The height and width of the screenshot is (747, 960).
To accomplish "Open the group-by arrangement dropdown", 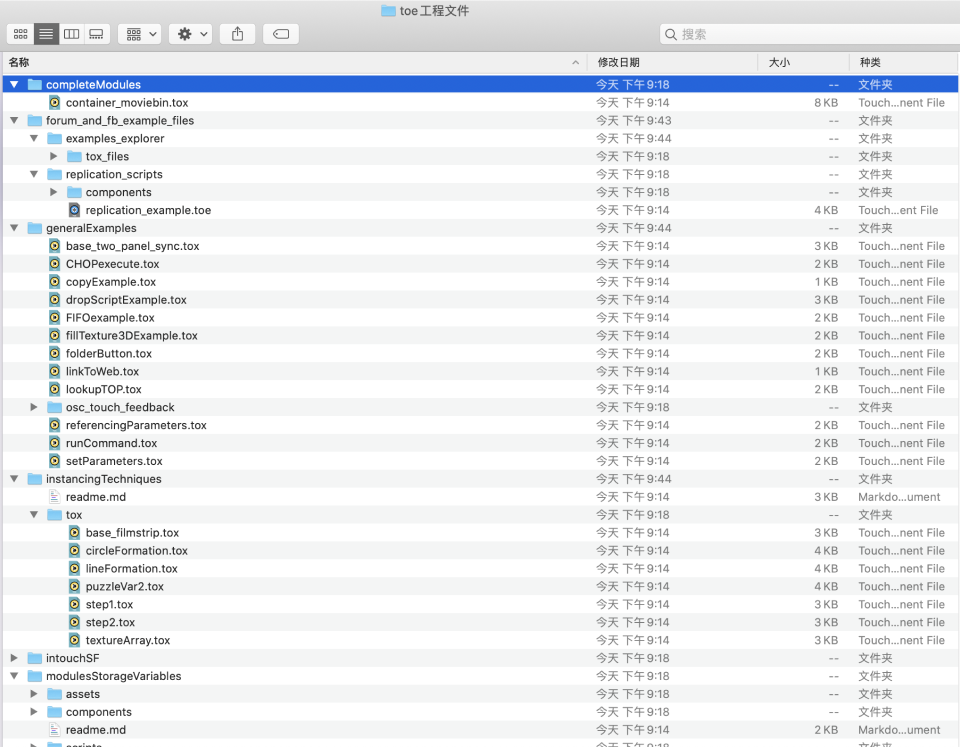I will [139, 34].
